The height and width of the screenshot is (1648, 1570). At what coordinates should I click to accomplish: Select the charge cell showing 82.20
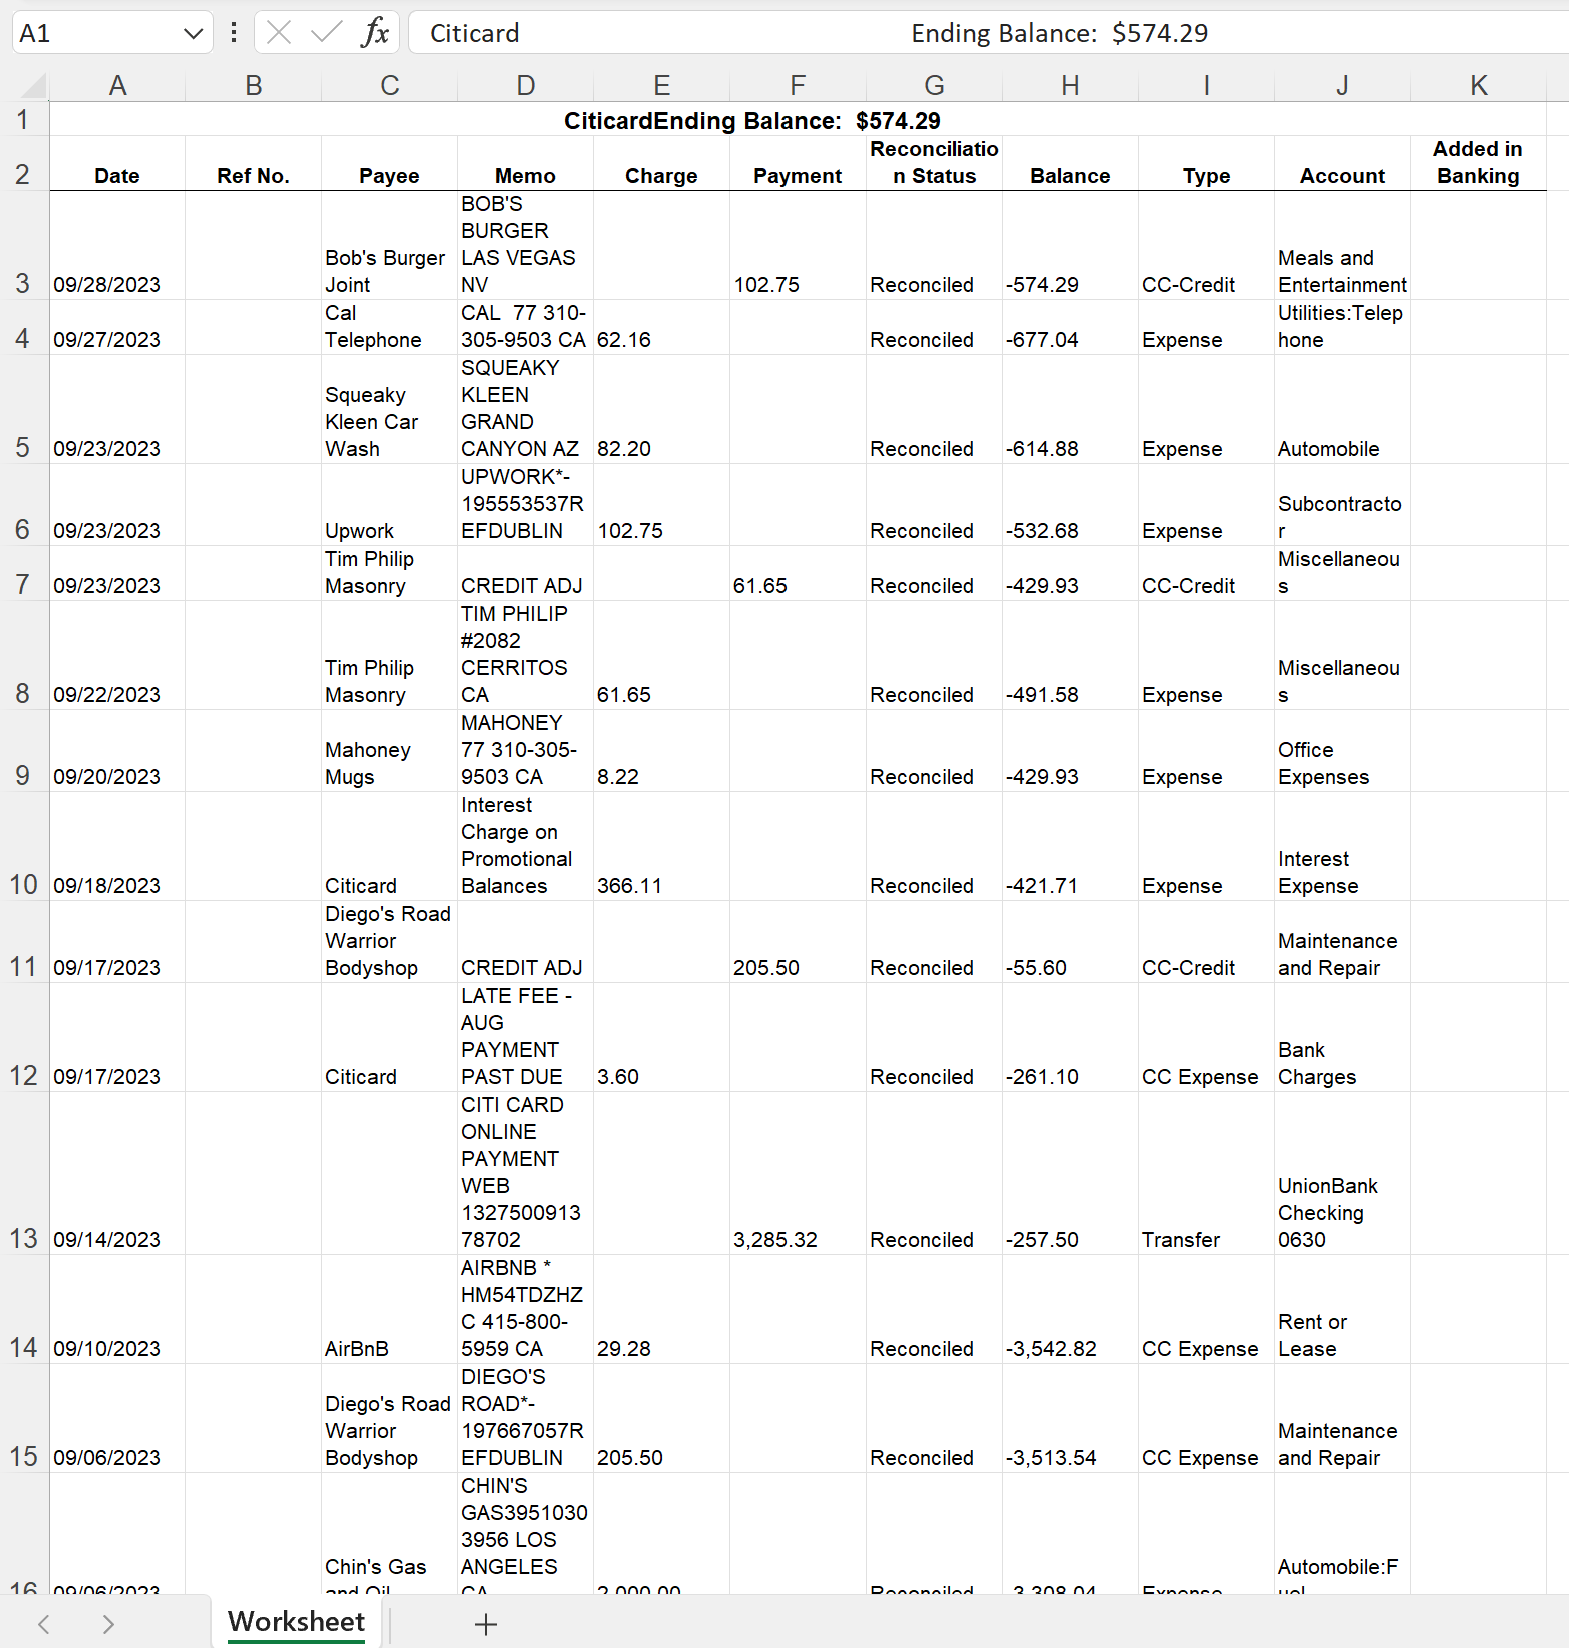point(662,409)
